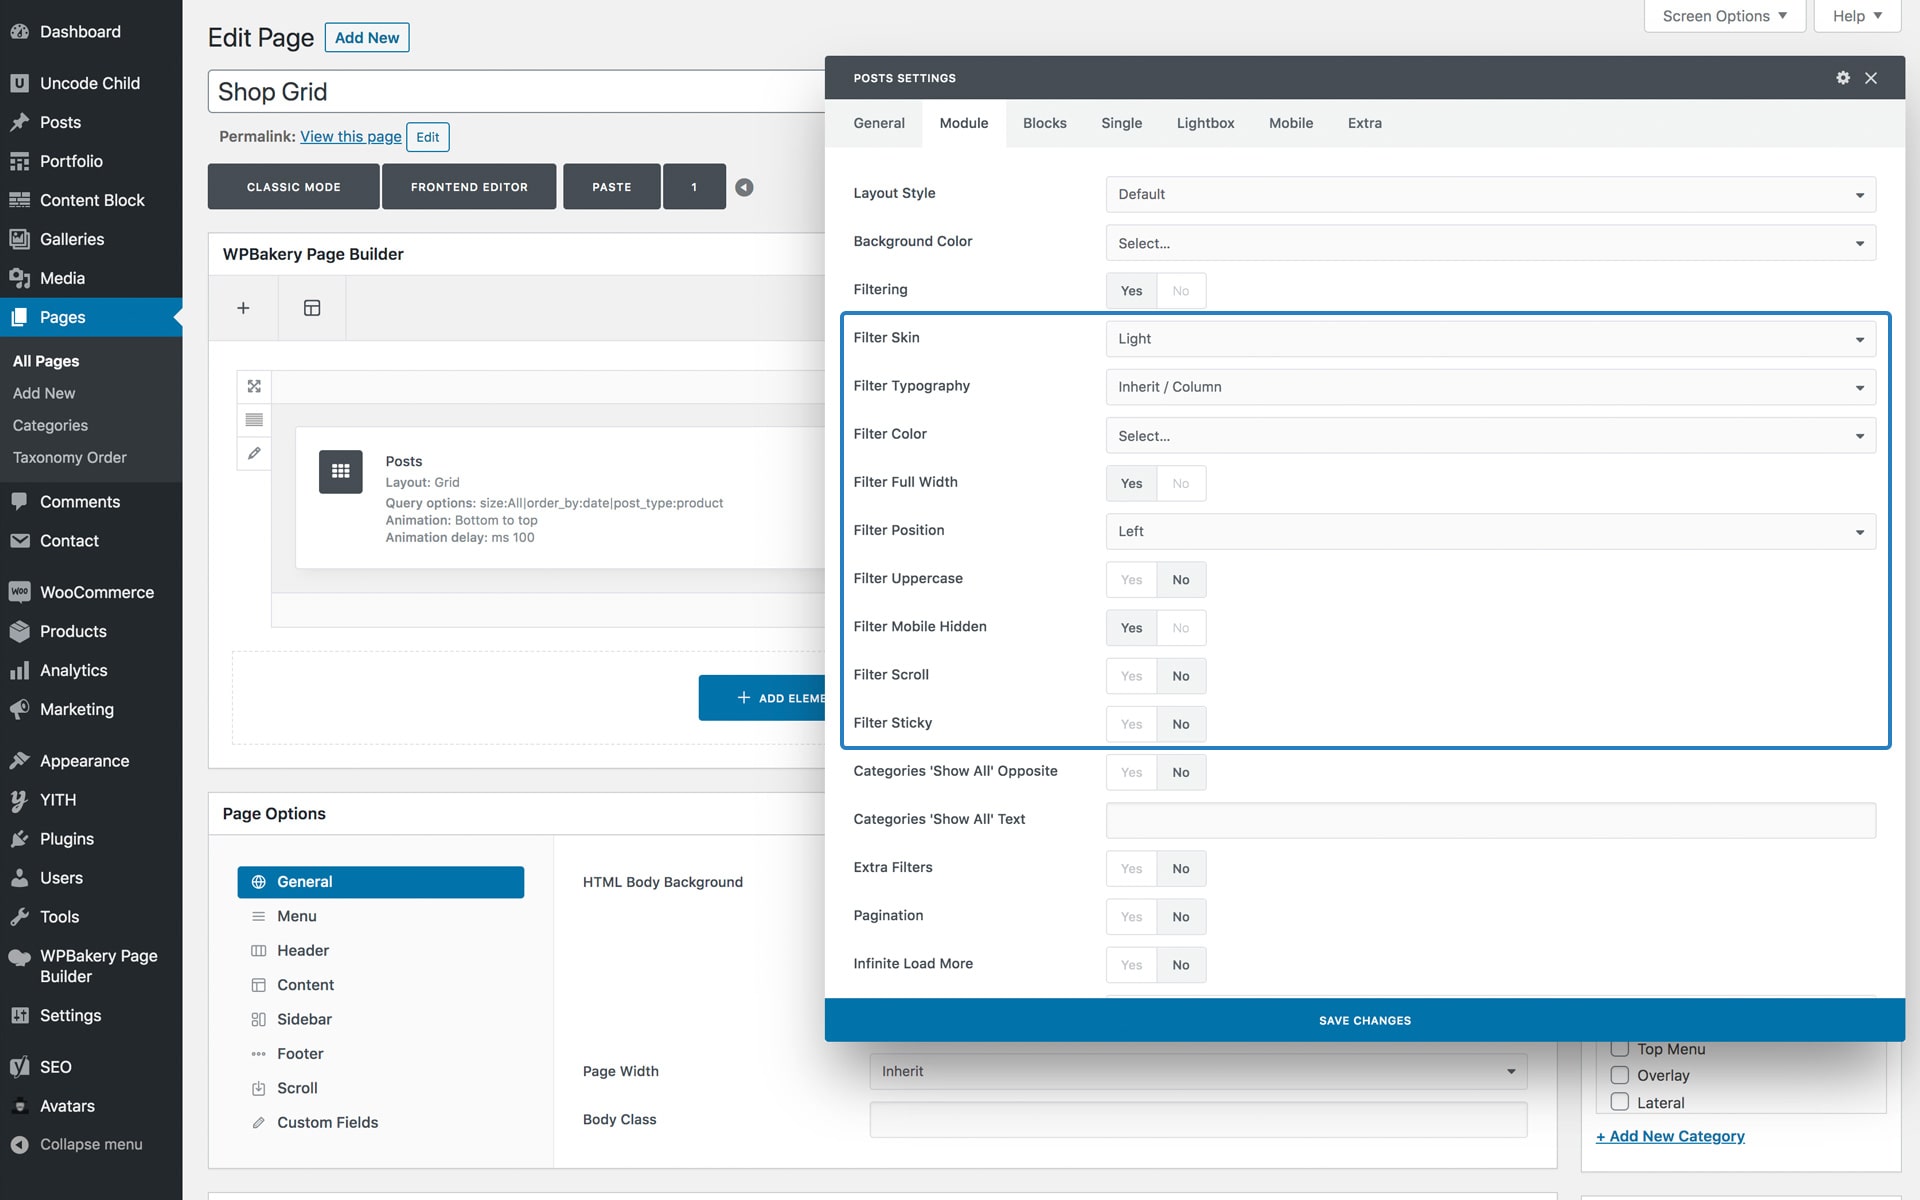Enable Filter Uppercase by clicking Yes
The width and height of the screenshot is (1920, 1200).
coord(1131,580)
